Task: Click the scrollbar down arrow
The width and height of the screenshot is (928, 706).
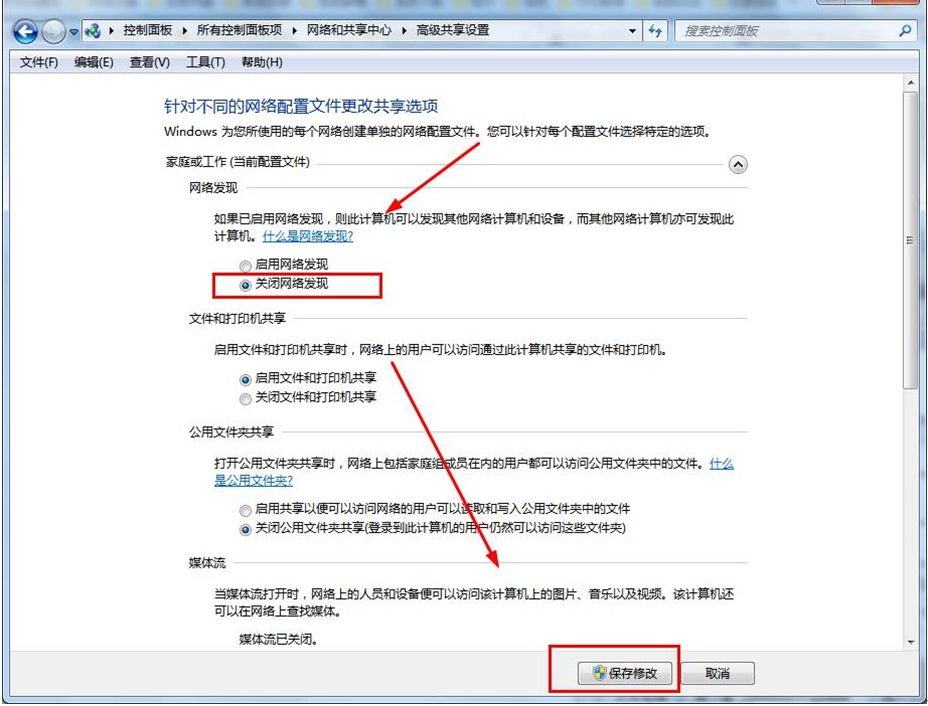Action: (x=910, y=641)
